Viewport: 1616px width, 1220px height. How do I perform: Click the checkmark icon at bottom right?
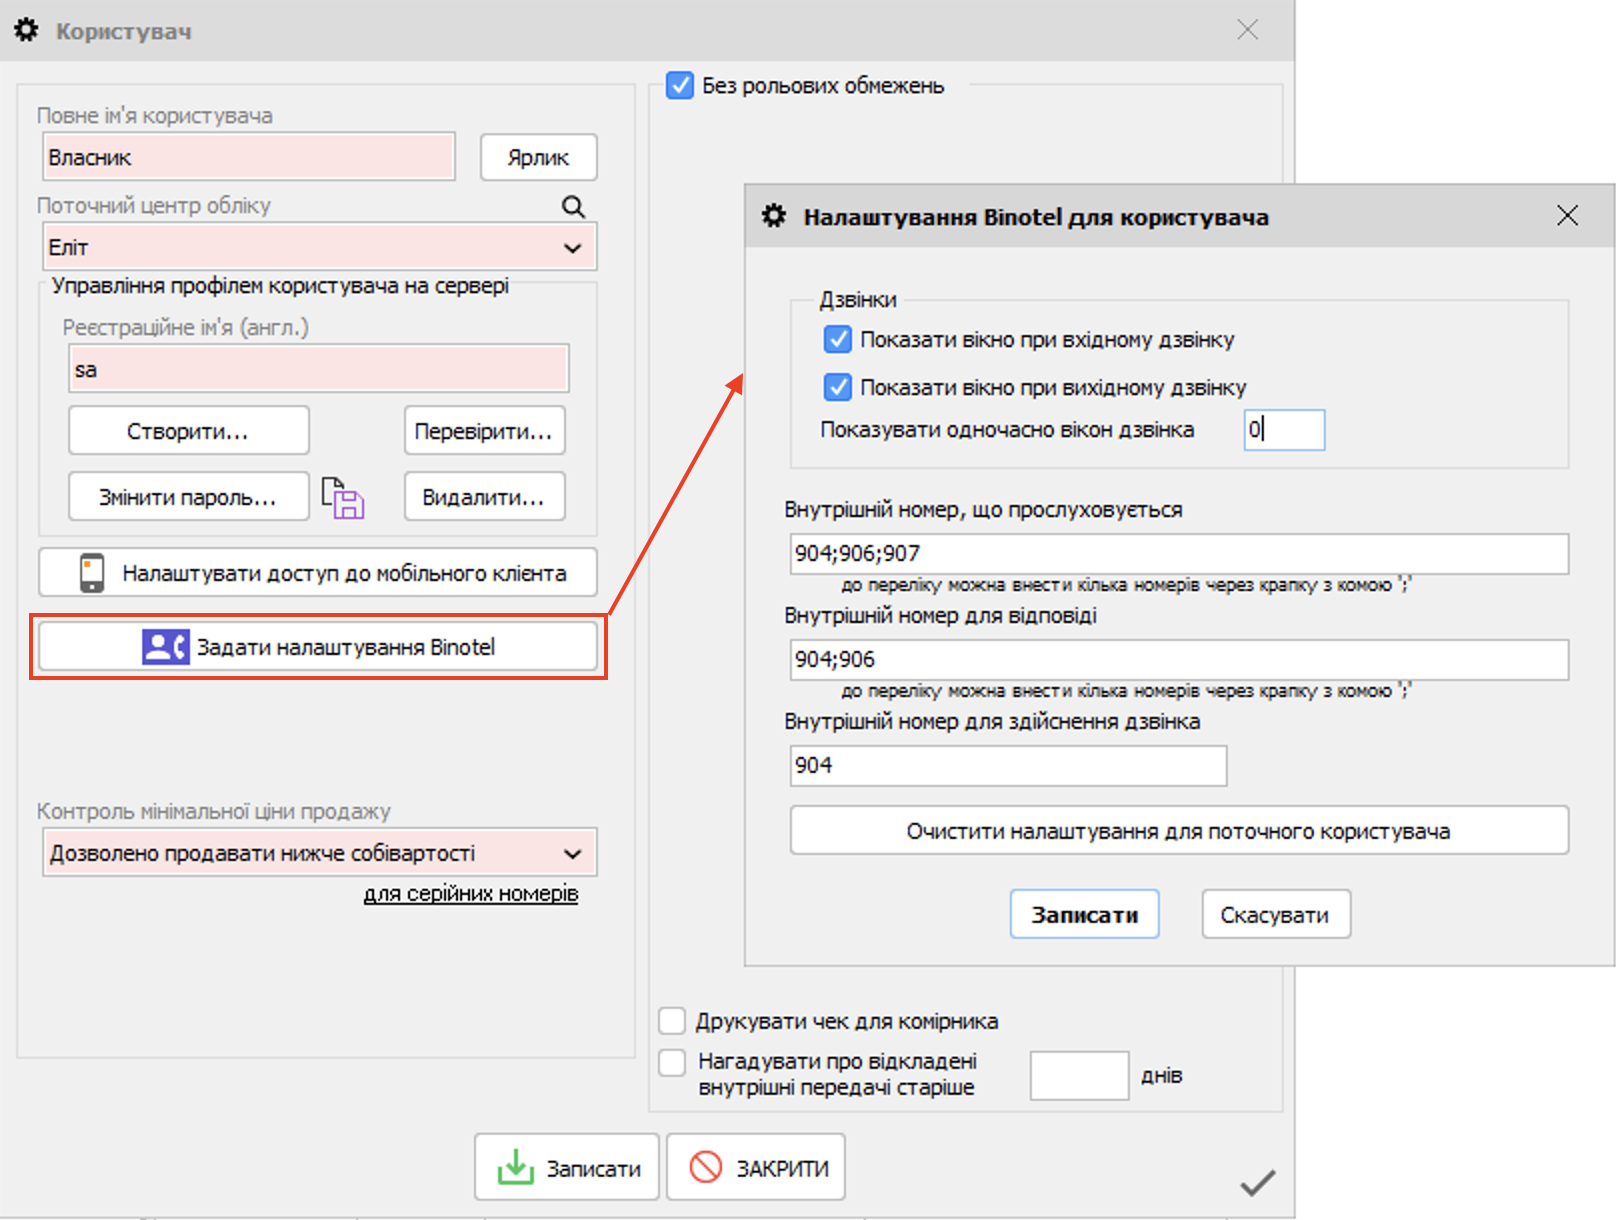[1257, 1183]
